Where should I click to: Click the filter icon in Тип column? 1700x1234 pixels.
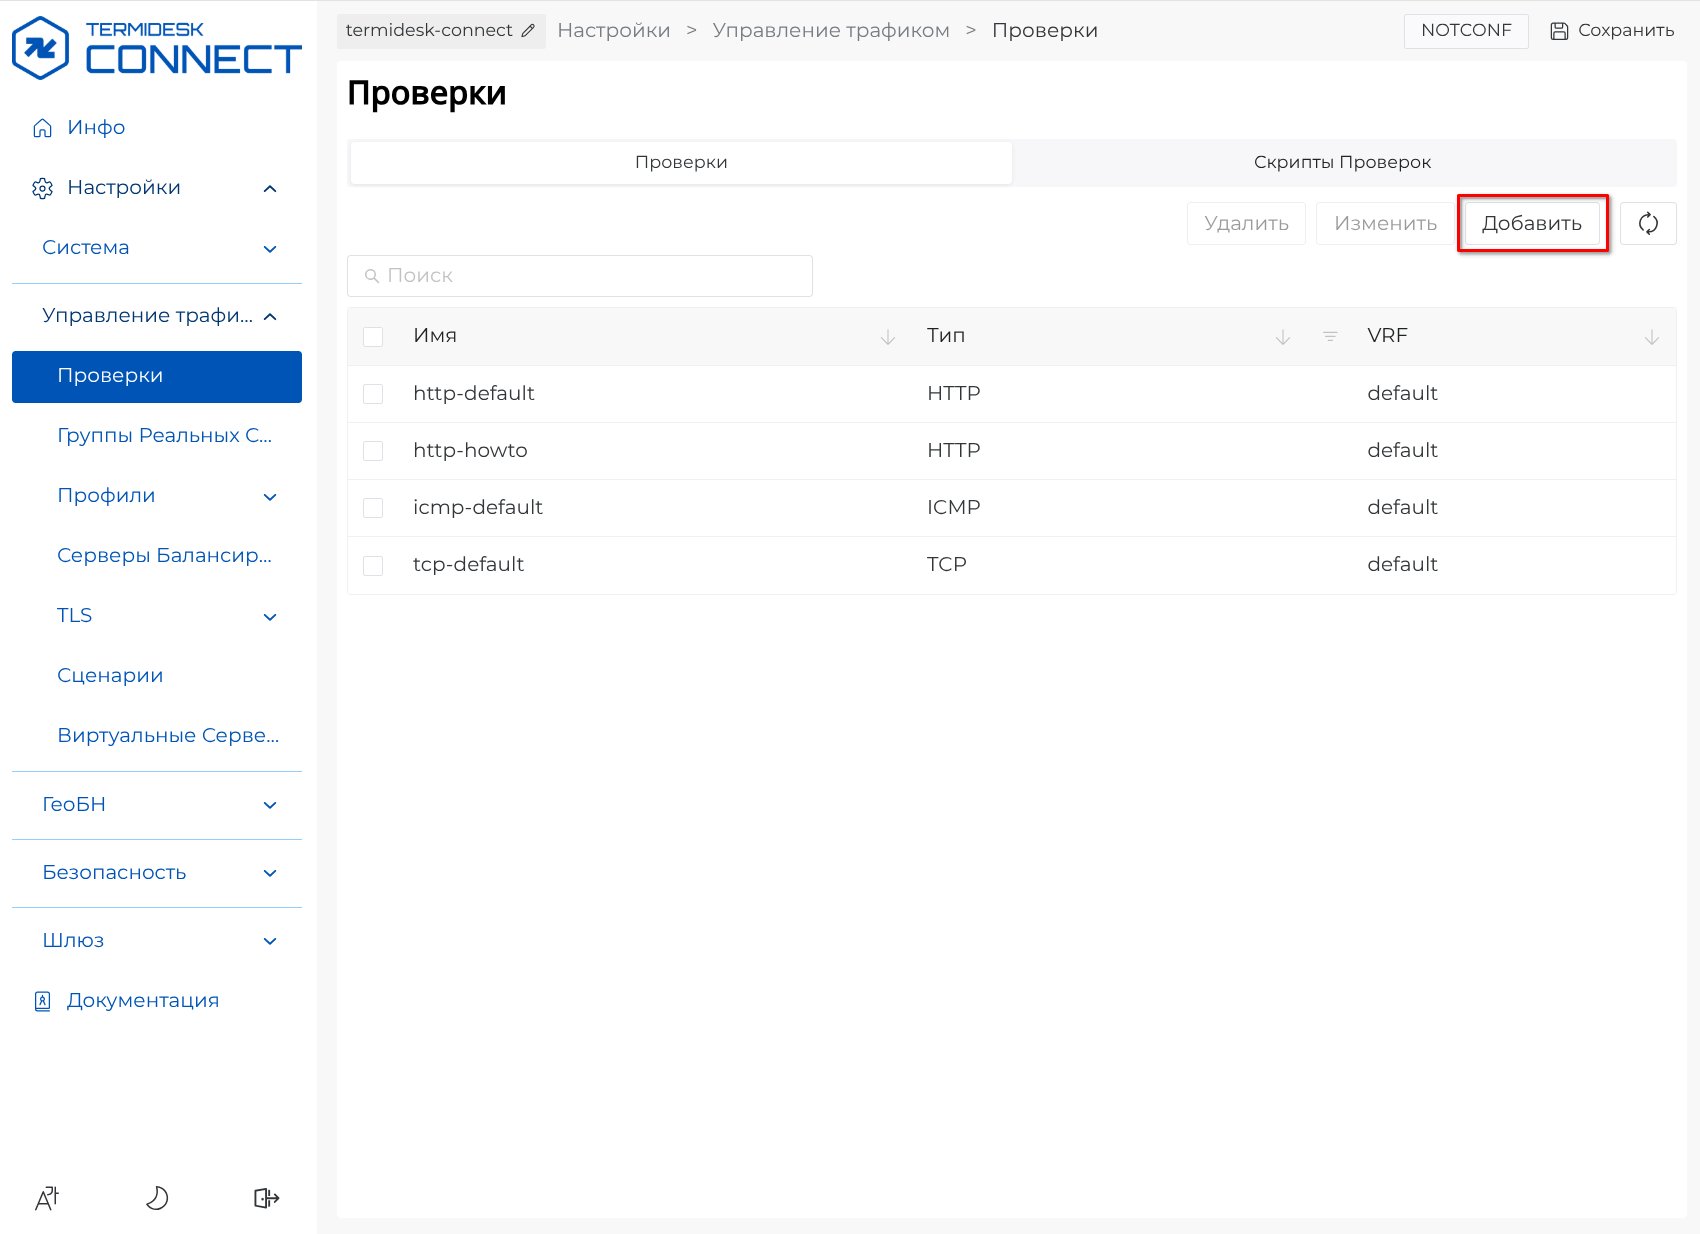(x=1330, y=337)
